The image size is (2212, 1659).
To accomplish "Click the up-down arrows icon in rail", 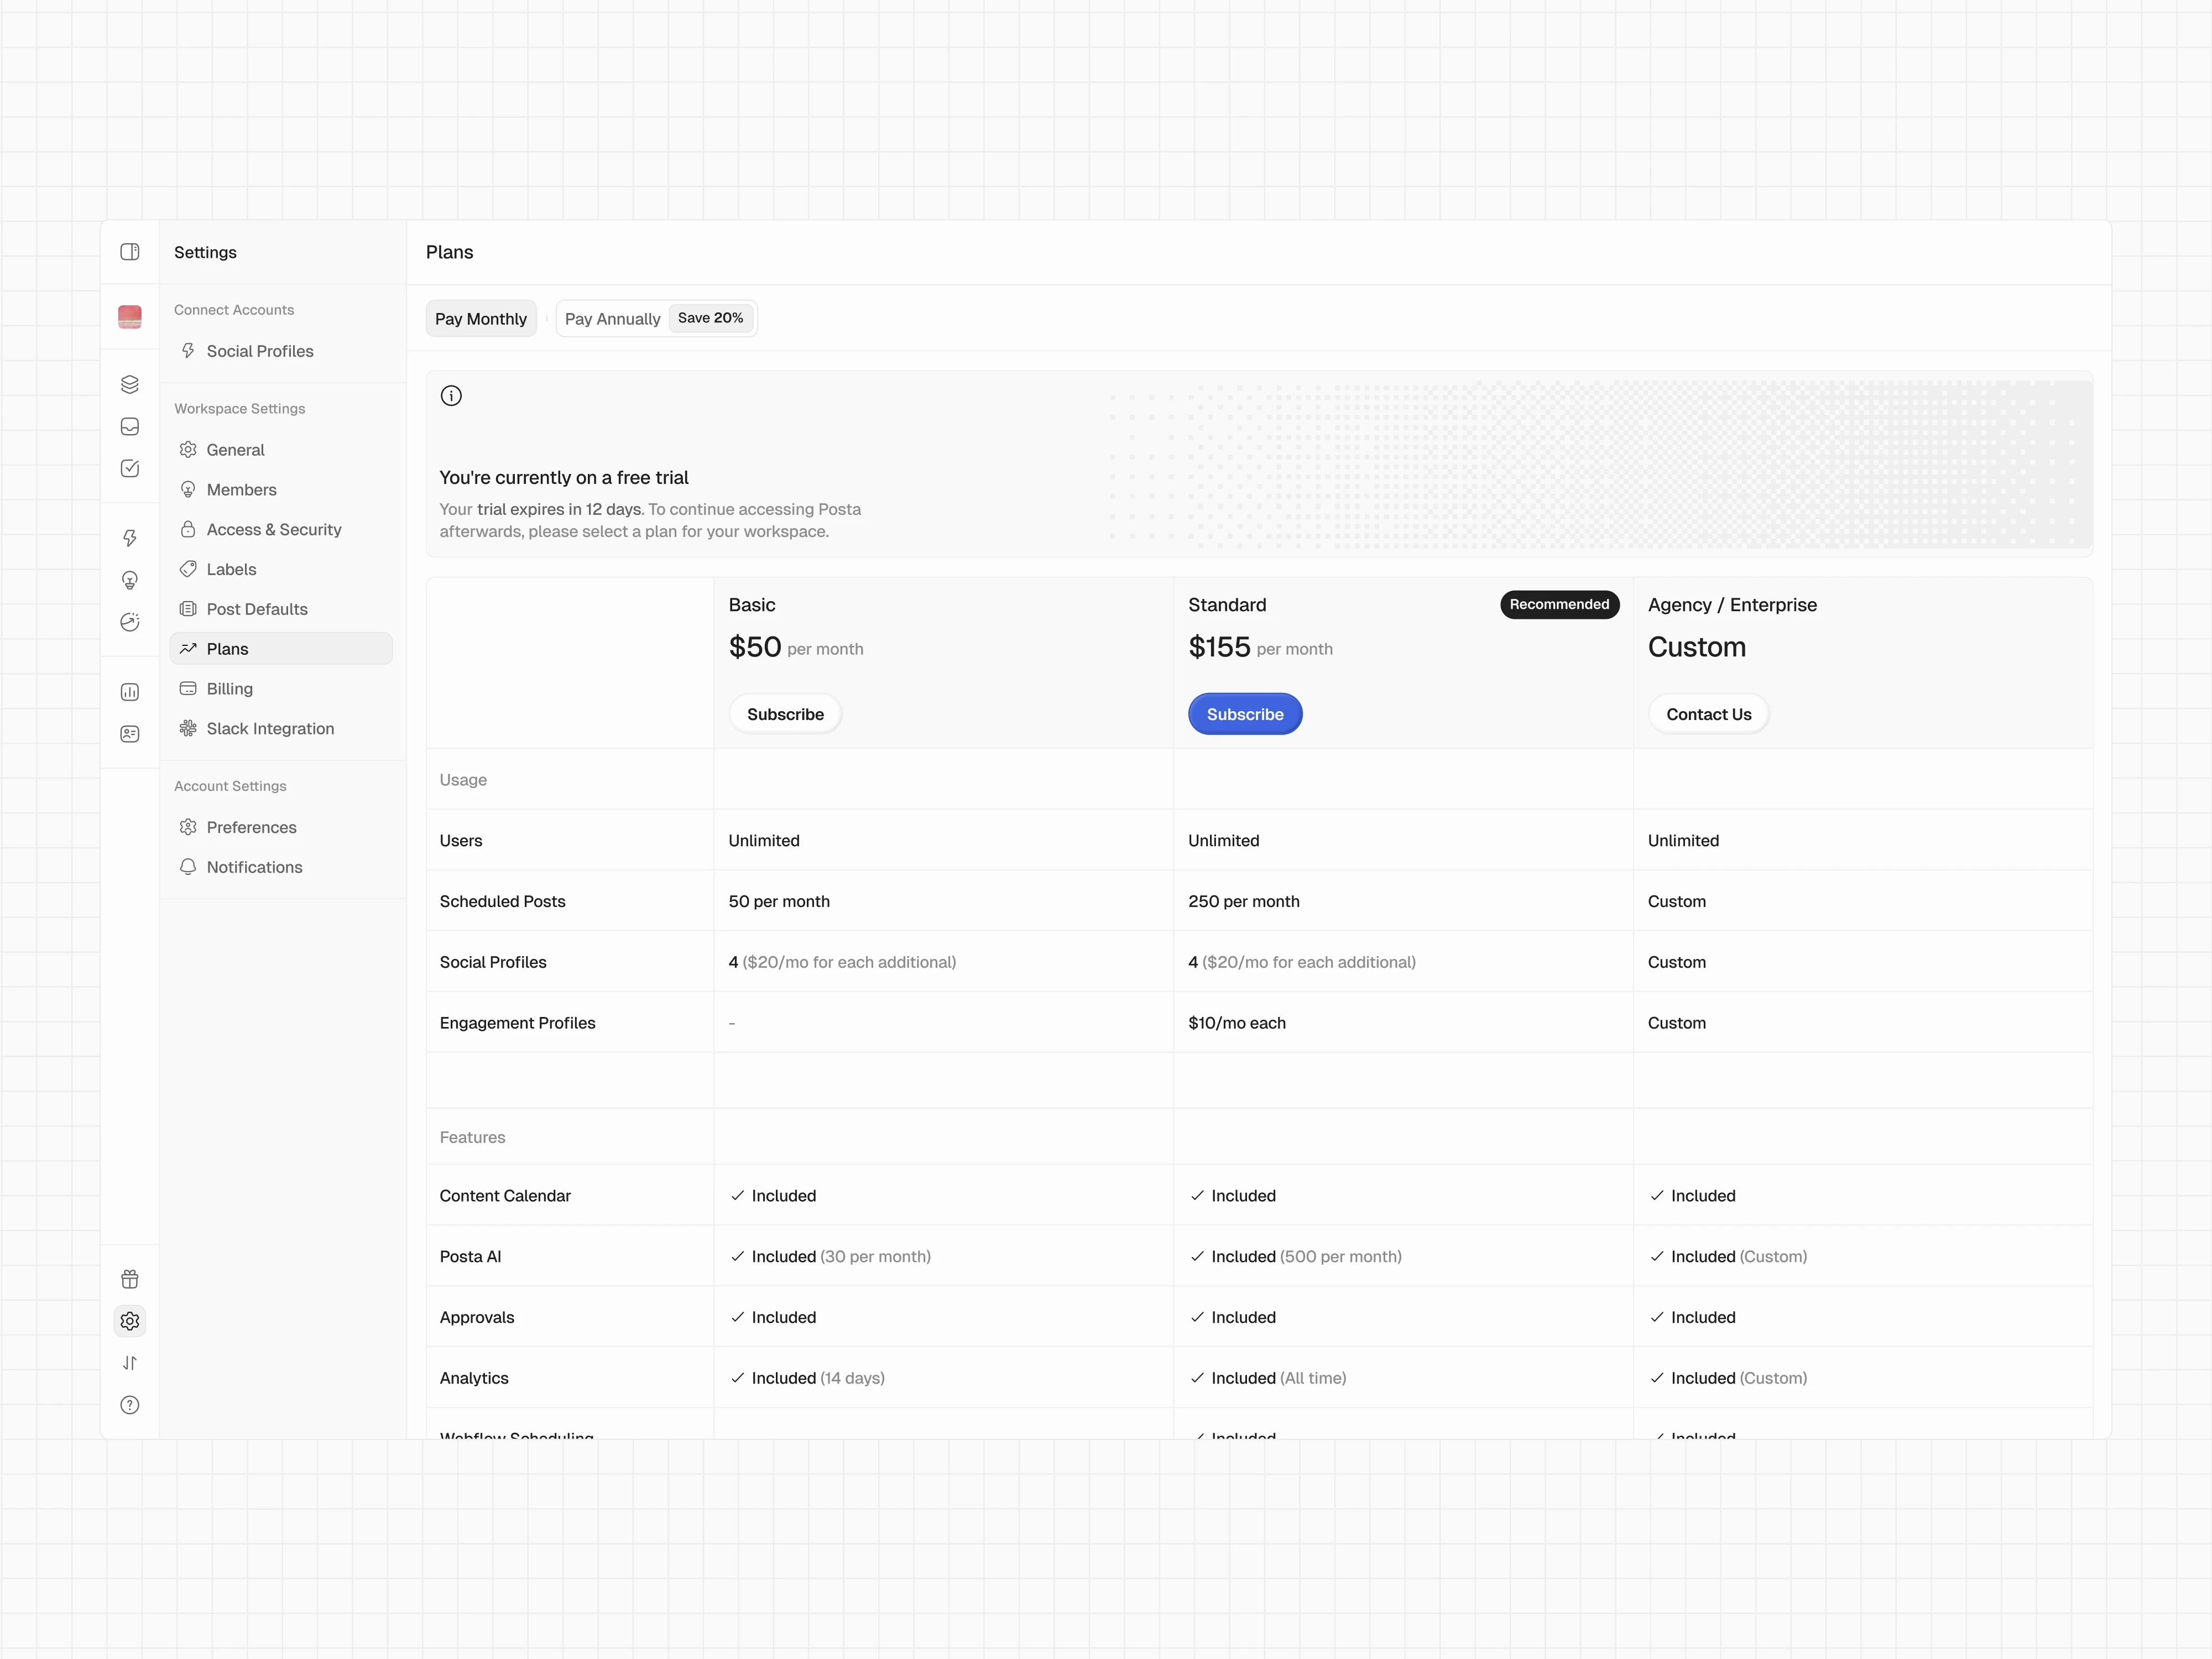I will pos(130,1363).
